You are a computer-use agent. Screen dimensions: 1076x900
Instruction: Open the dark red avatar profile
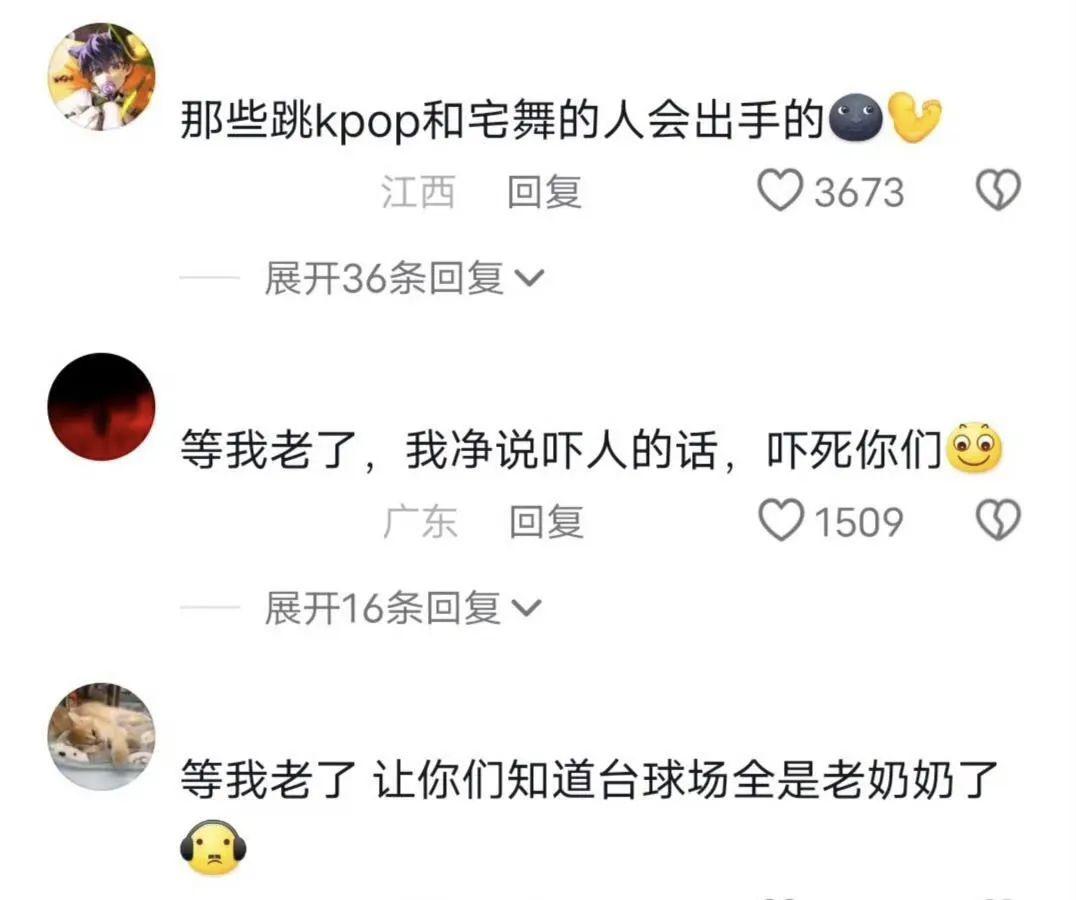102,407
